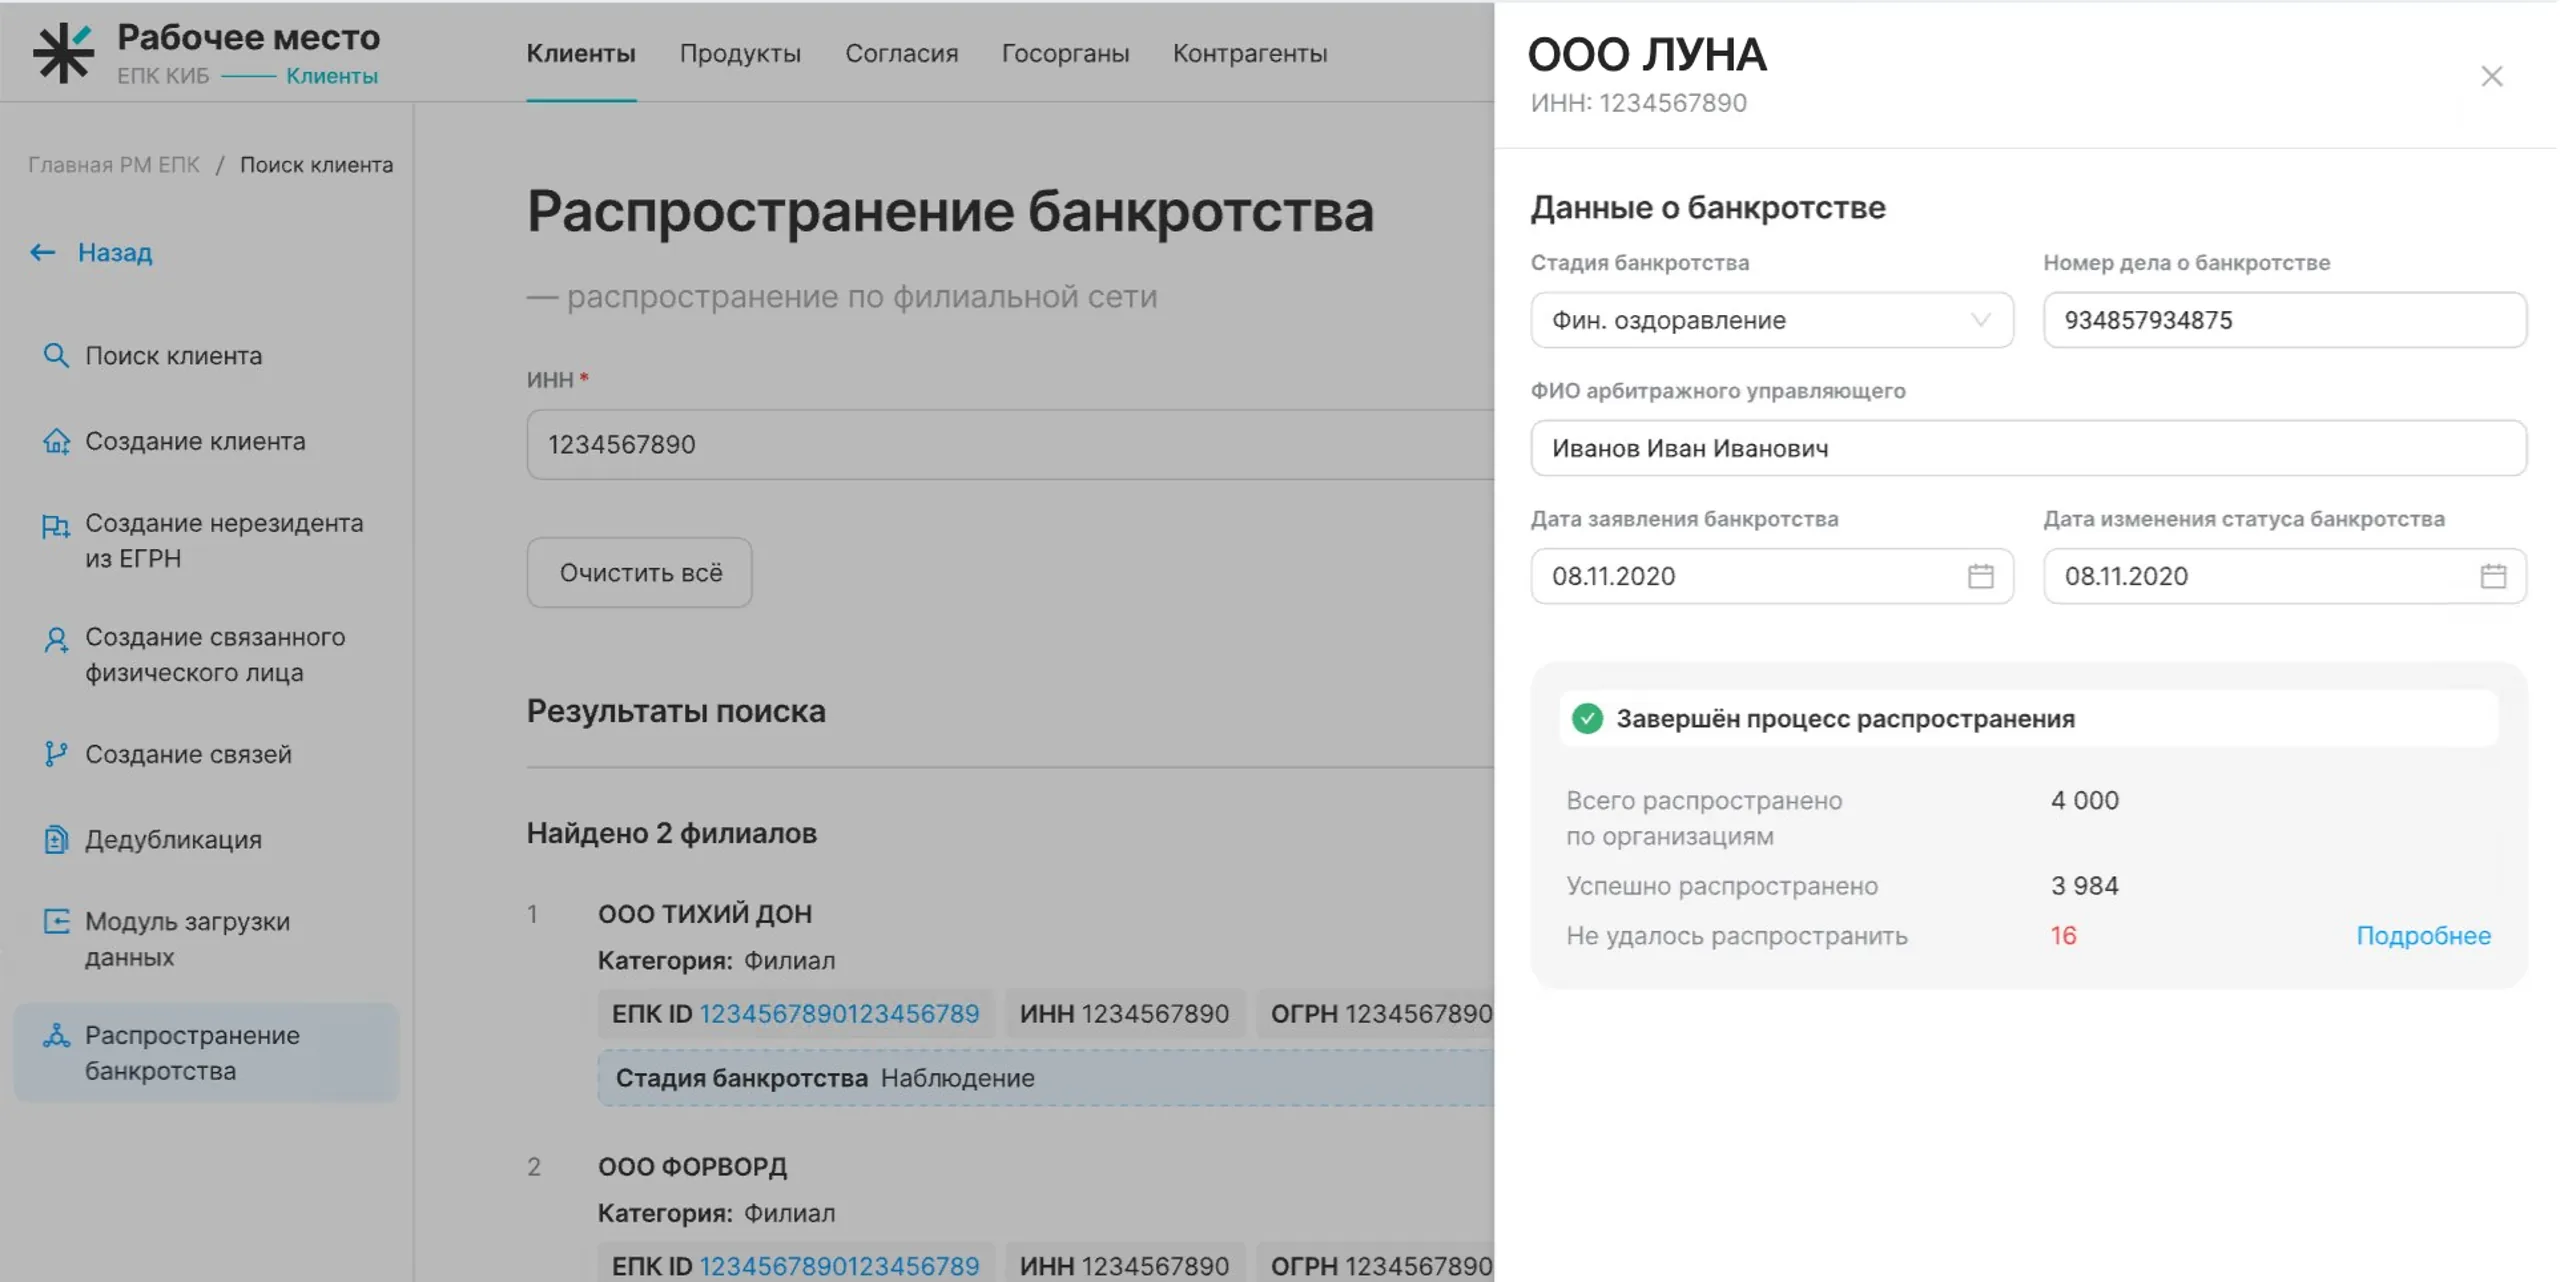Click the person icon for Создание связанного лица
The width and height of the screenshot is (2560, 1282).
56,640
